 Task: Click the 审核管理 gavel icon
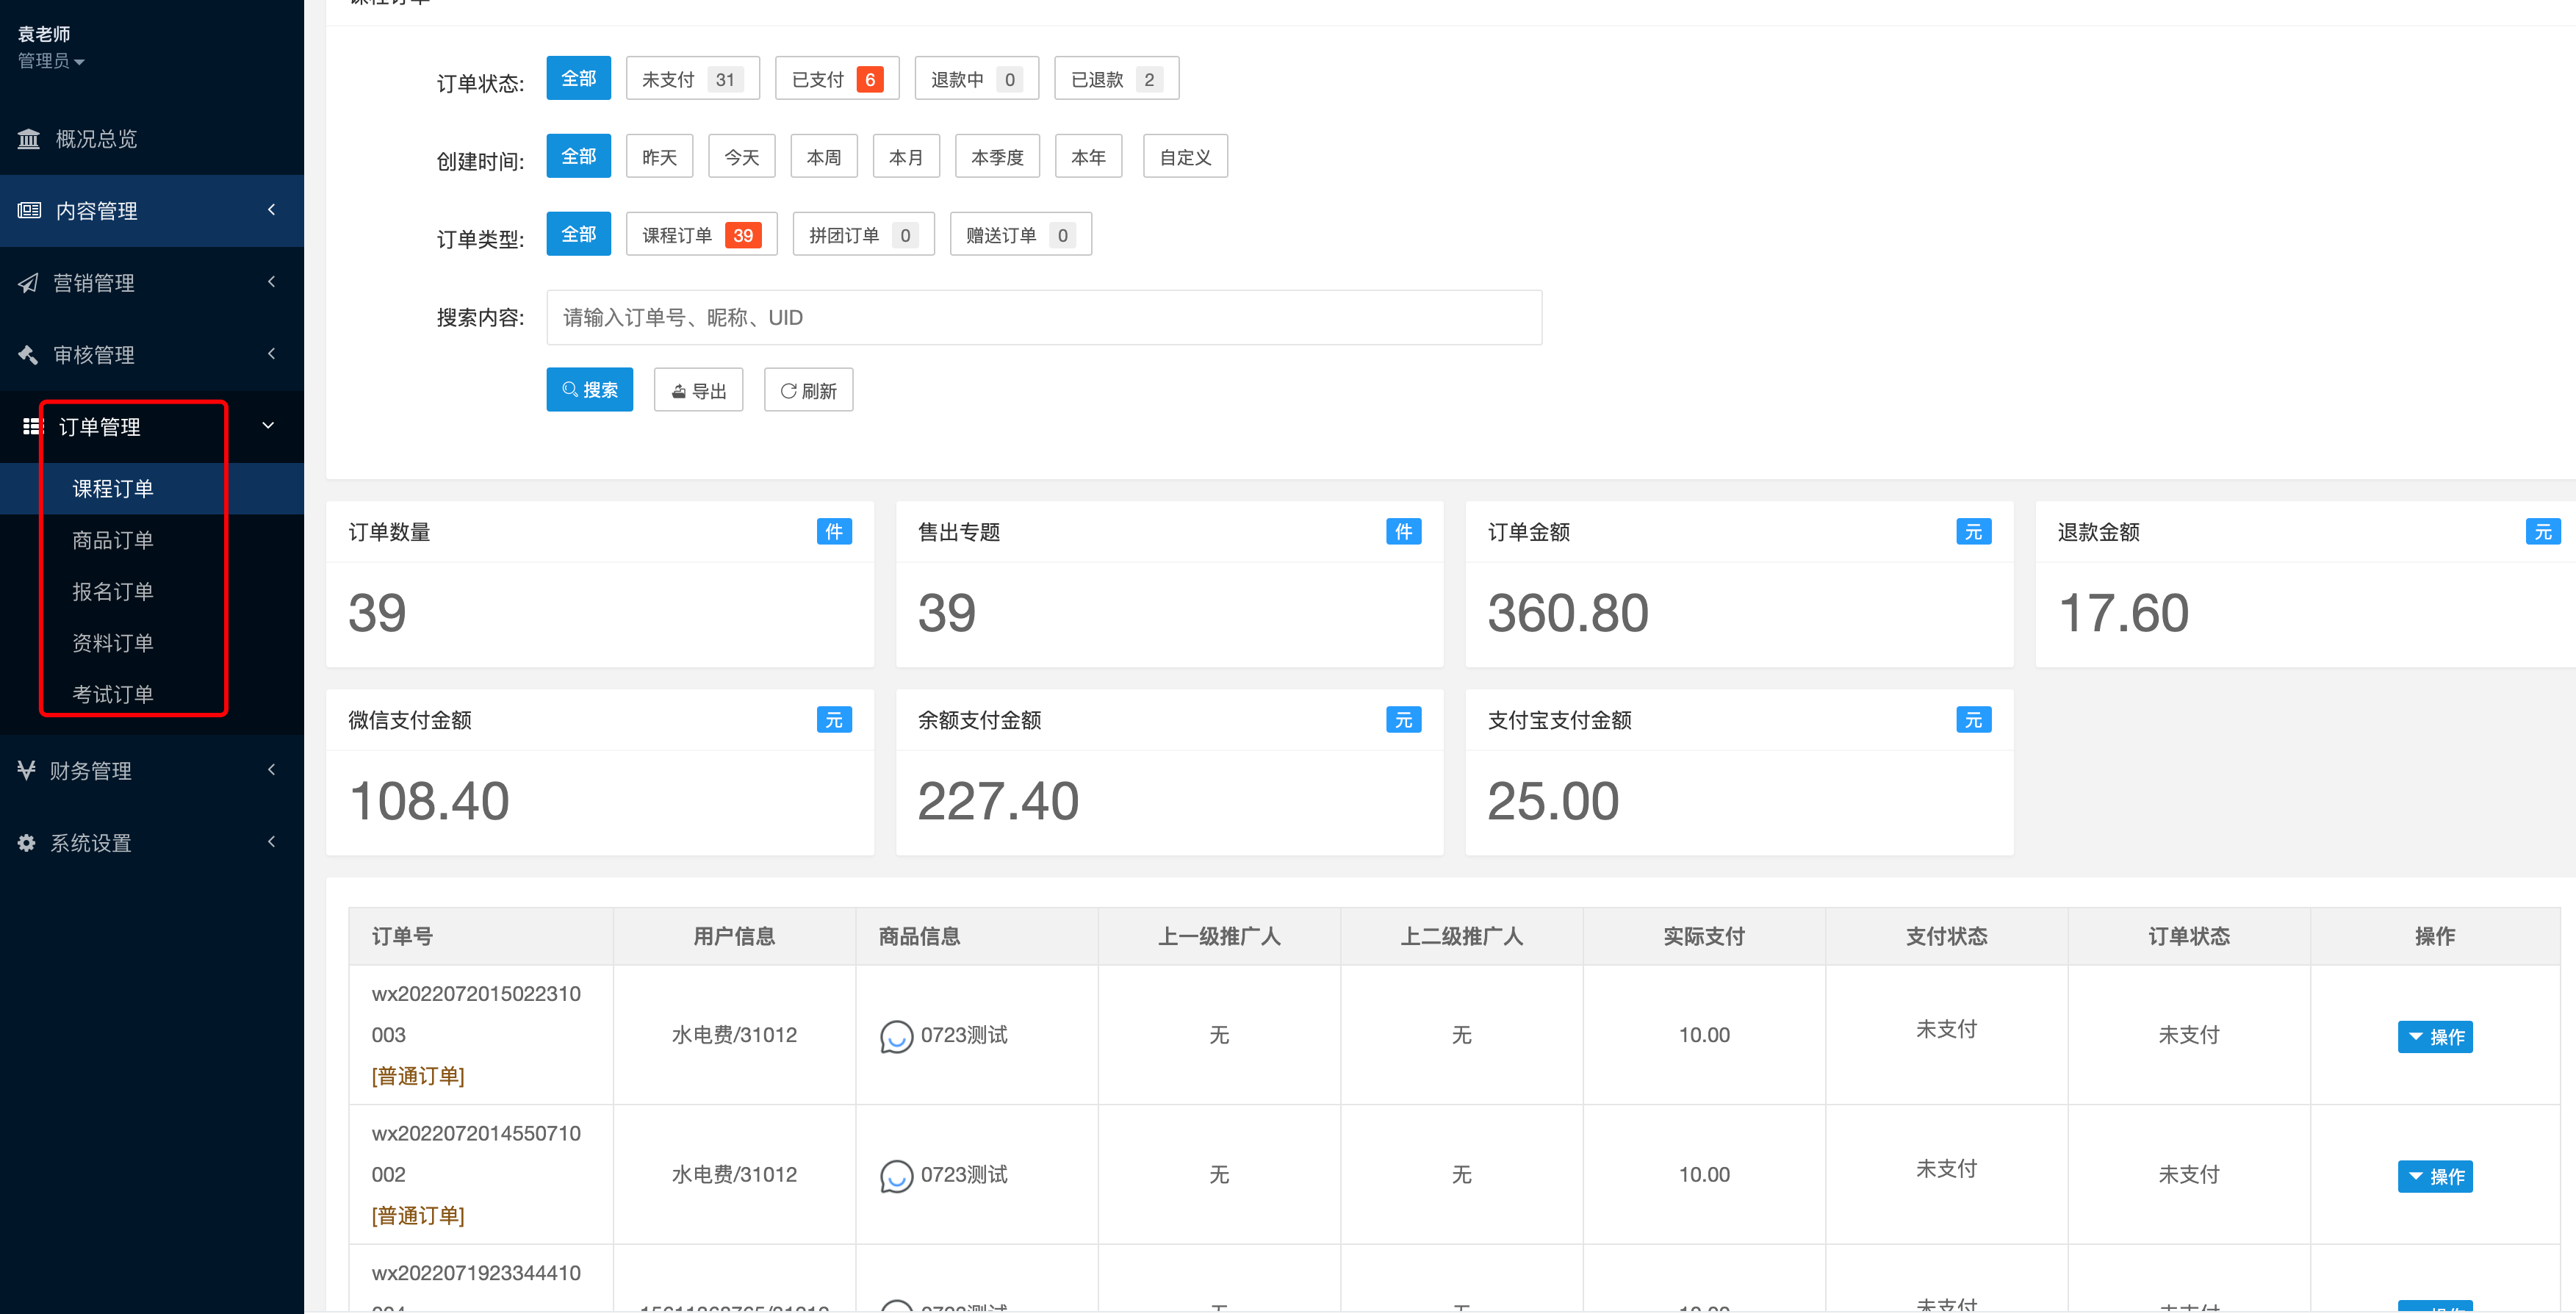point(28,355)
